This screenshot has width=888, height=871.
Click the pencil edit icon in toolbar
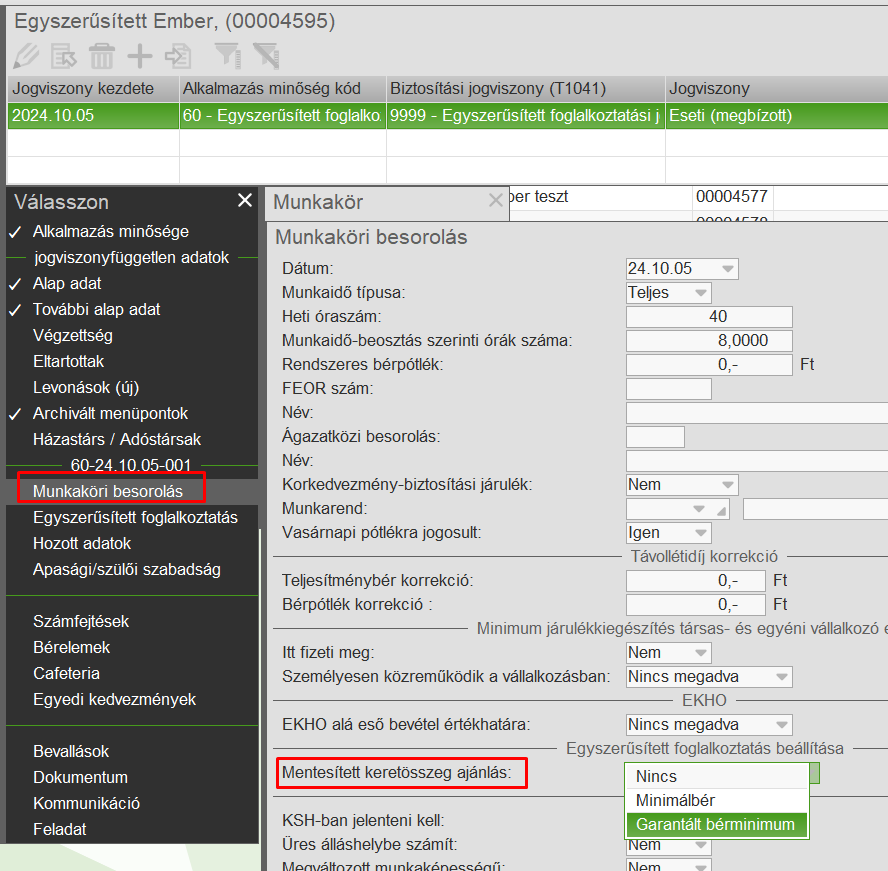point(26,56)
